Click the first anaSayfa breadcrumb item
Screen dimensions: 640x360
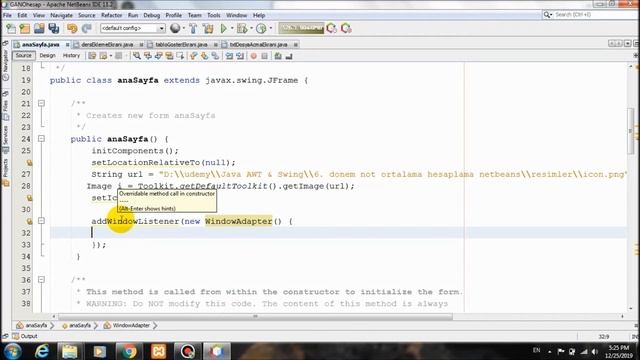(x=32, y=325)
